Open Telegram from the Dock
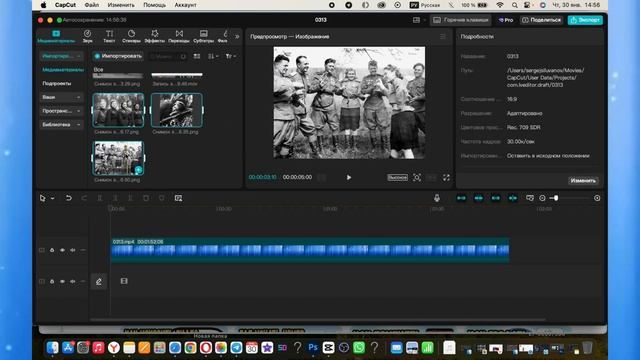Image resolution: width=640 pixels, height=360 pixels. click(x=236, y=347)
